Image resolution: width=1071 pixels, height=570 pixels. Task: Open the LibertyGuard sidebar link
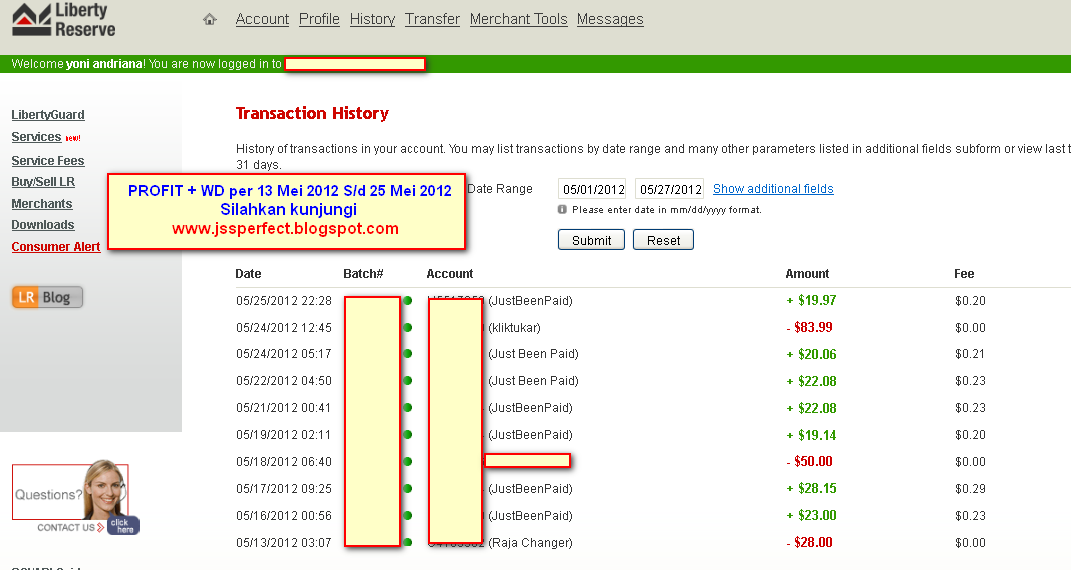48,115
